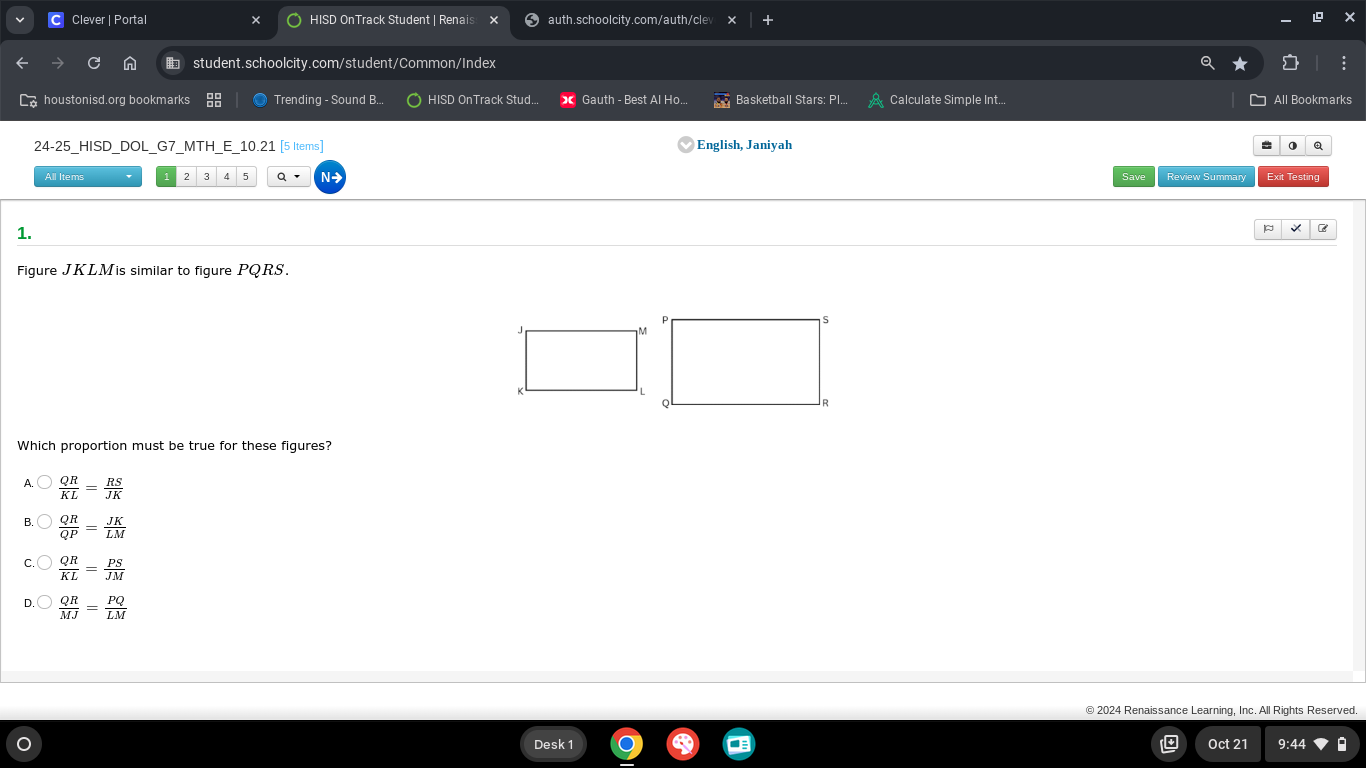
Task: Open Basketball Stars bookmark
Action: click(780, 100)
